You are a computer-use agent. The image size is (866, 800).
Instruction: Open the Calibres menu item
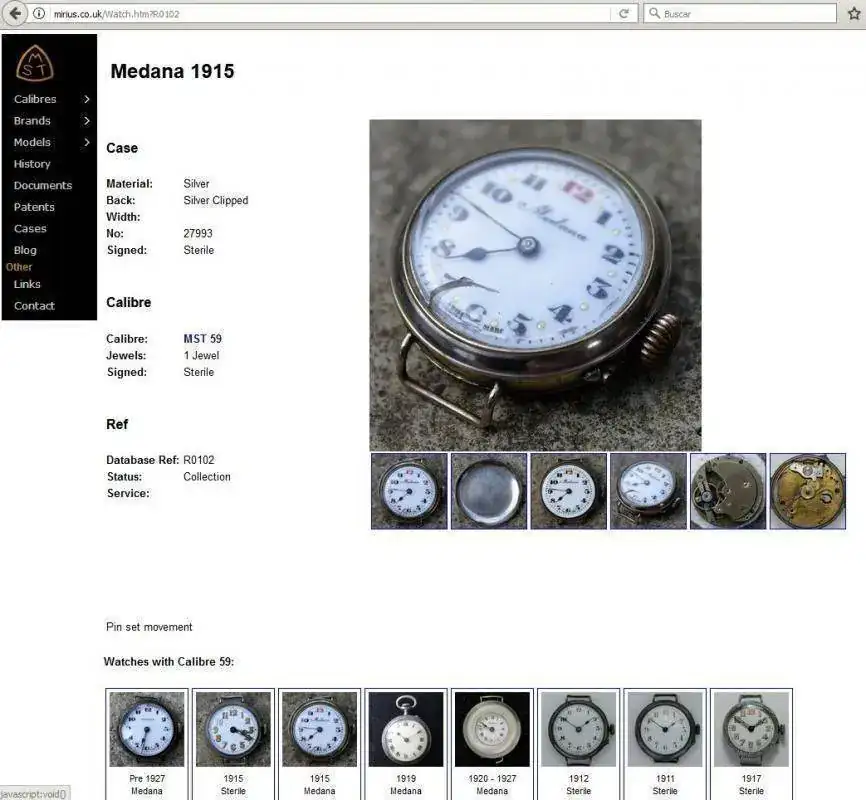[x=35, y=99]
